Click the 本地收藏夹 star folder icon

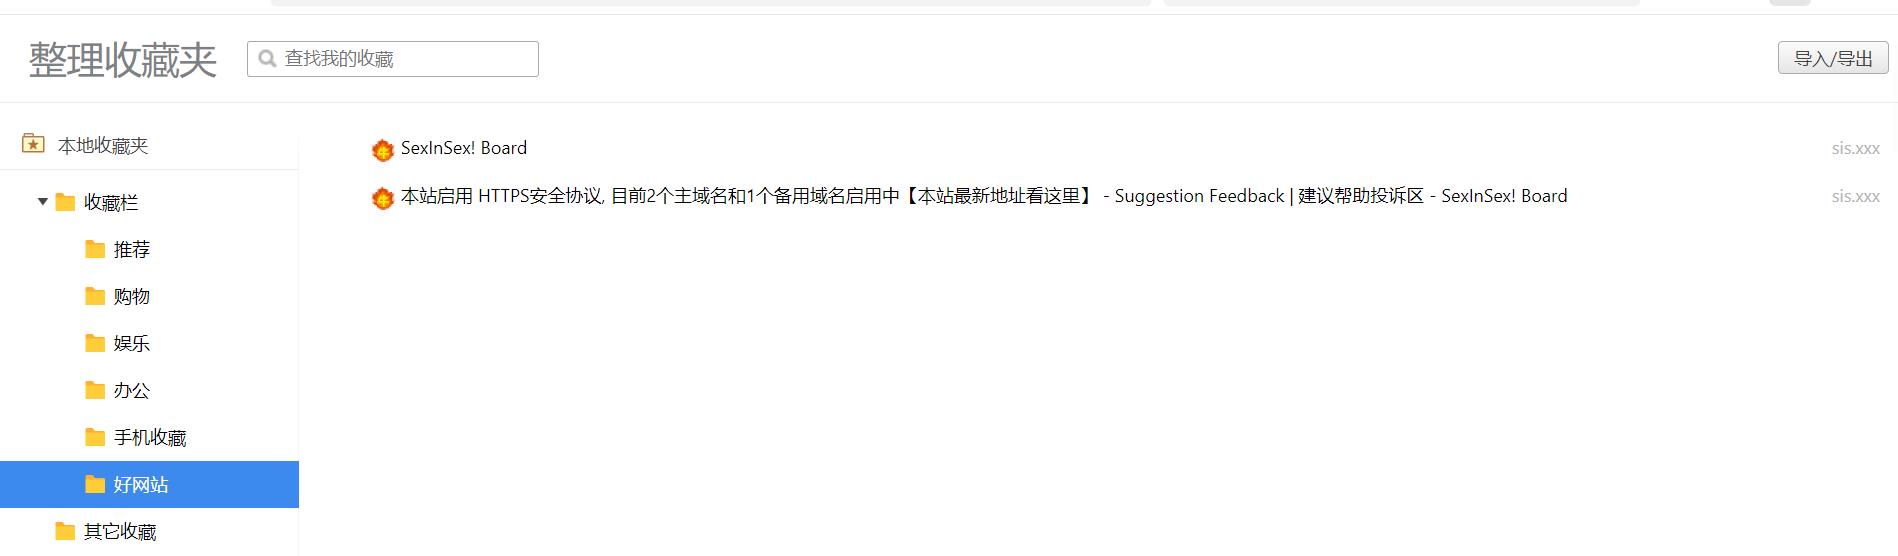pyautogui.click(x=33, y=144)
